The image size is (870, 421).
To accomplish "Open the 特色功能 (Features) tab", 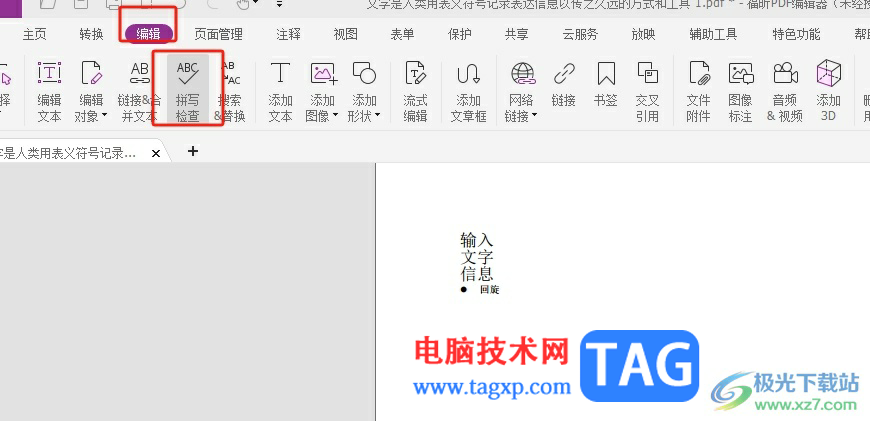I will pos(796,34).
